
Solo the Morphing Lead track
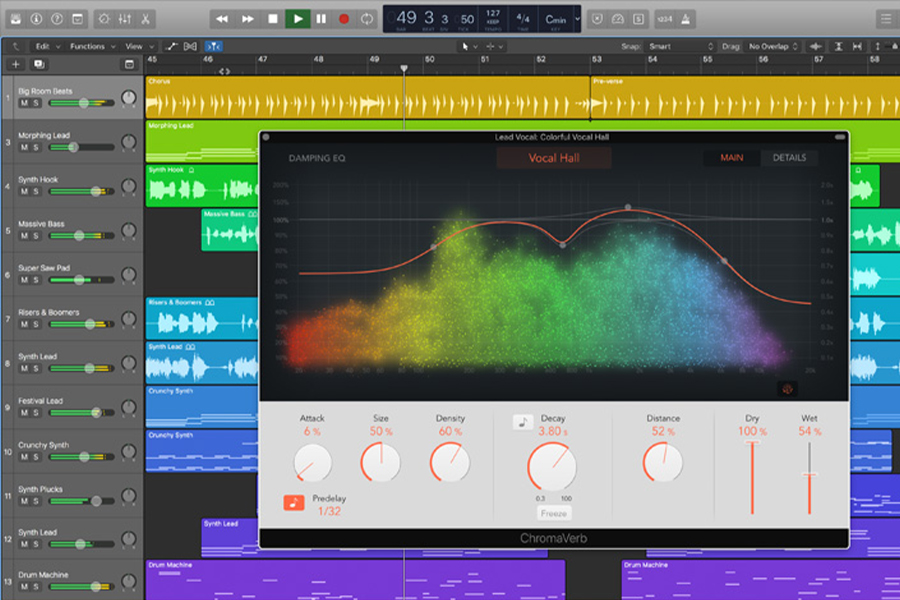point(36,148)
